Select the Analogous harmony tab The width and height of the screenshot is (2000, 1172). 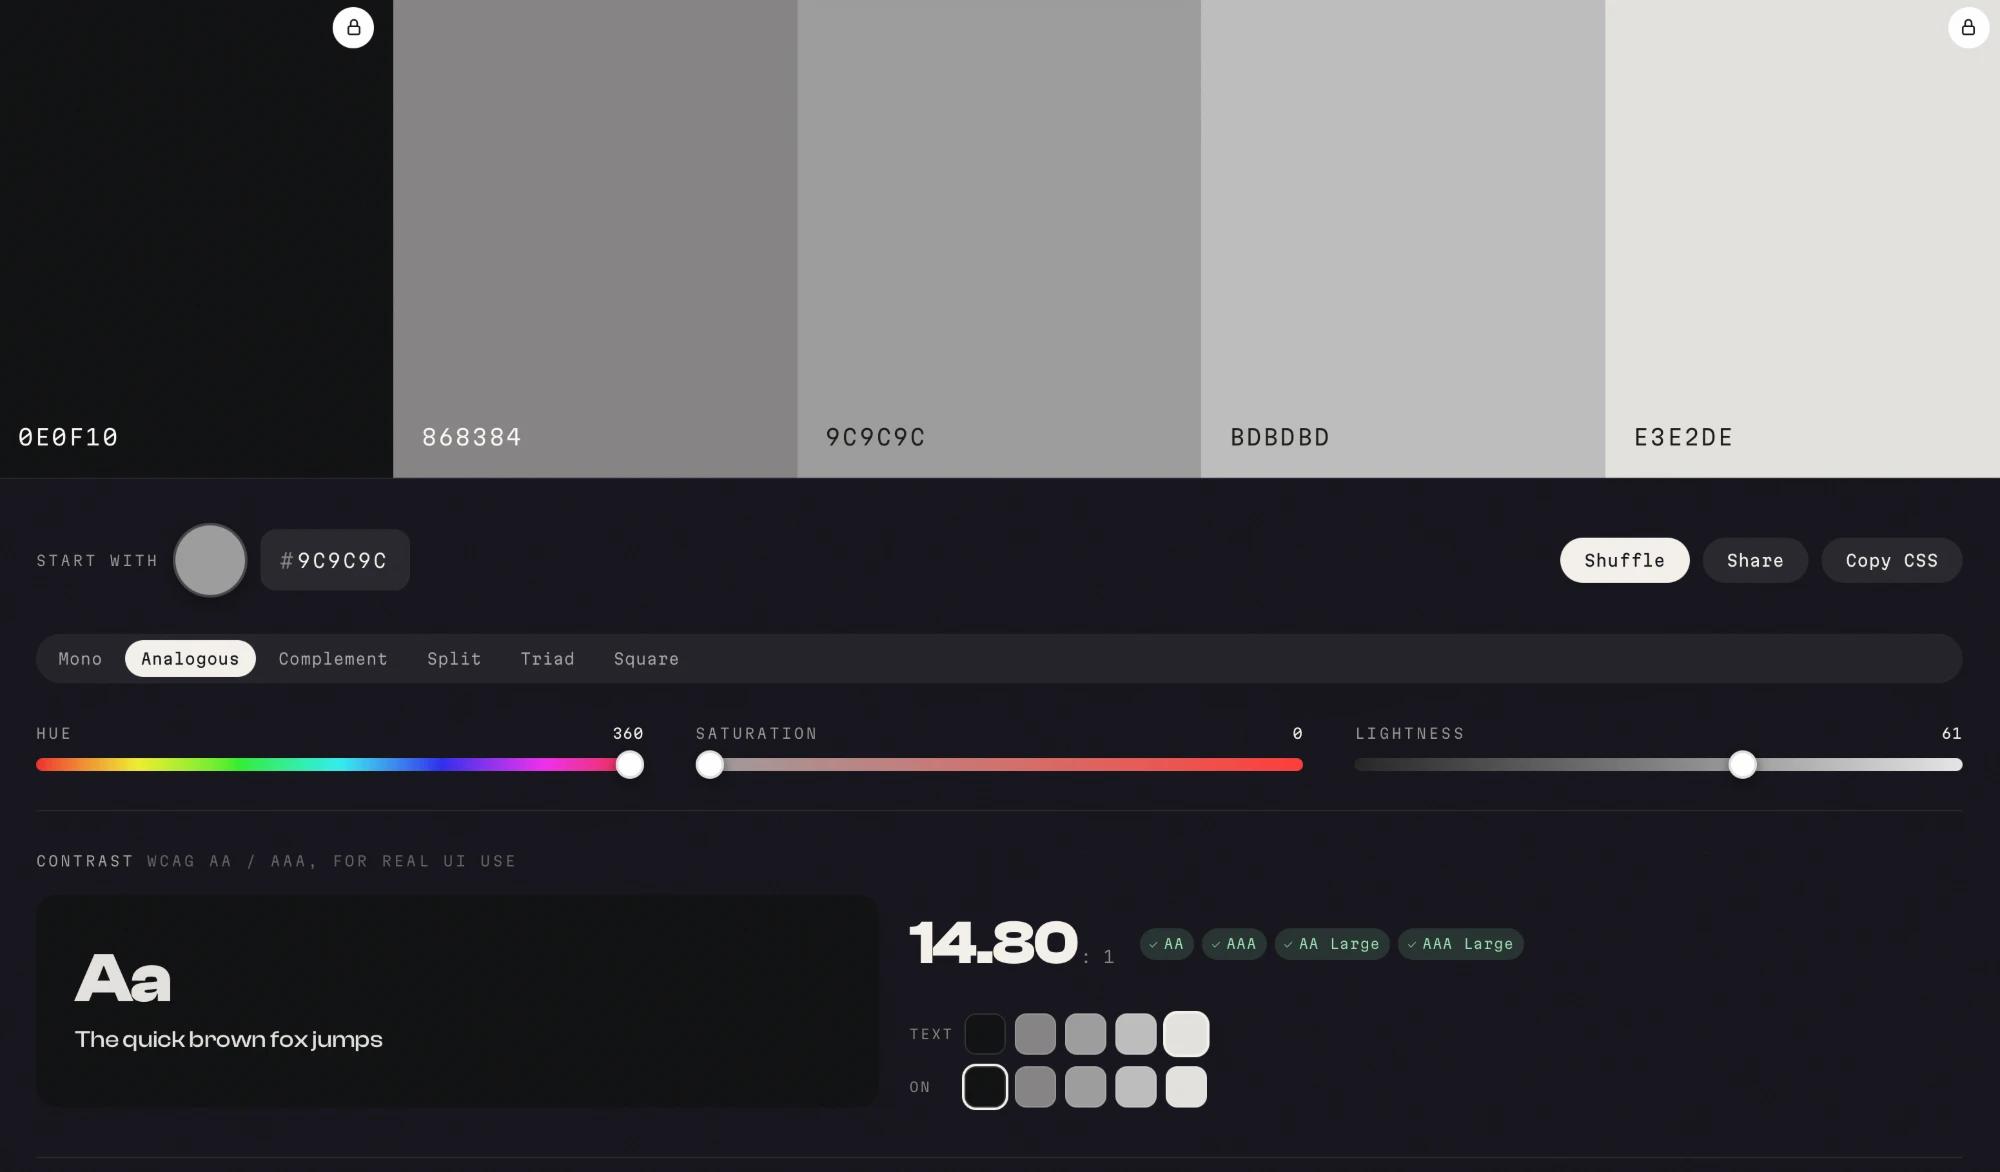click(x=190, y=659)
